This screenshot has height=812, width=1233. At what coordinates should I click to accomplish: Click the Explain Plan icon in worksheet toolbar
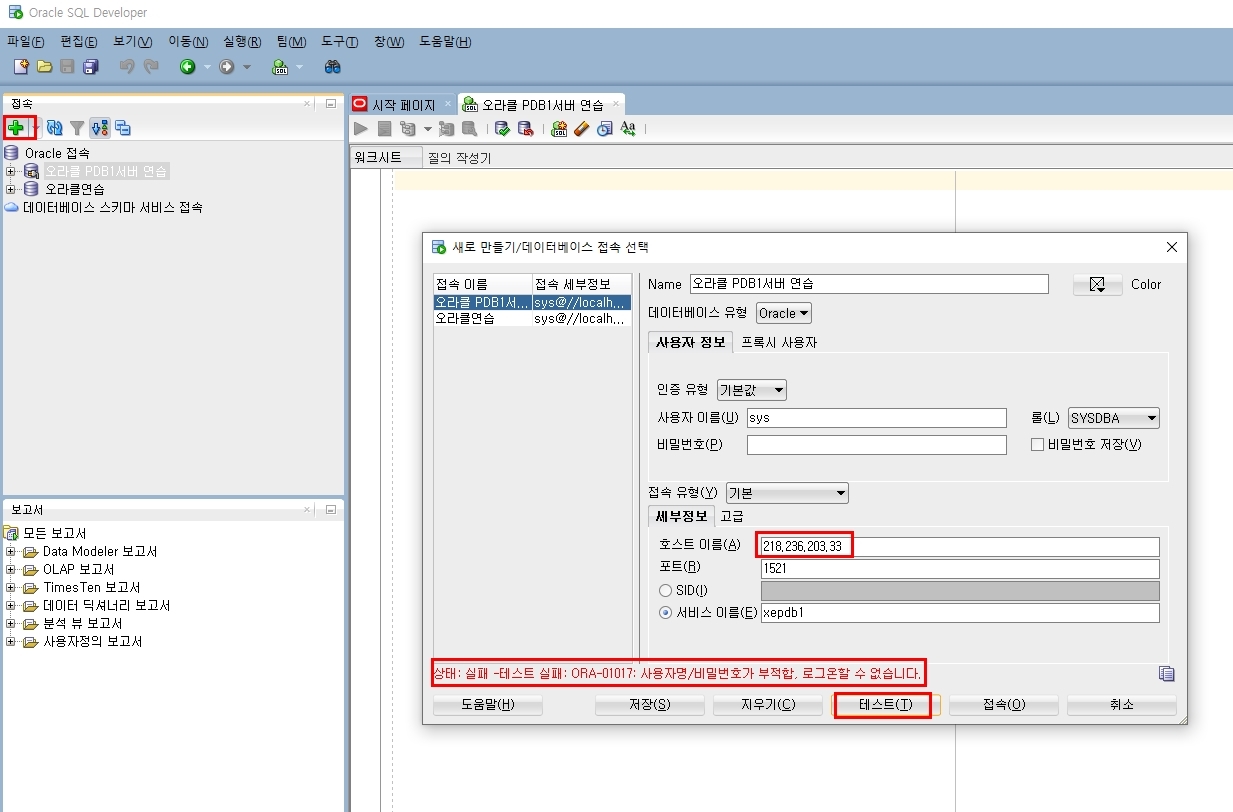click(407, 128)
